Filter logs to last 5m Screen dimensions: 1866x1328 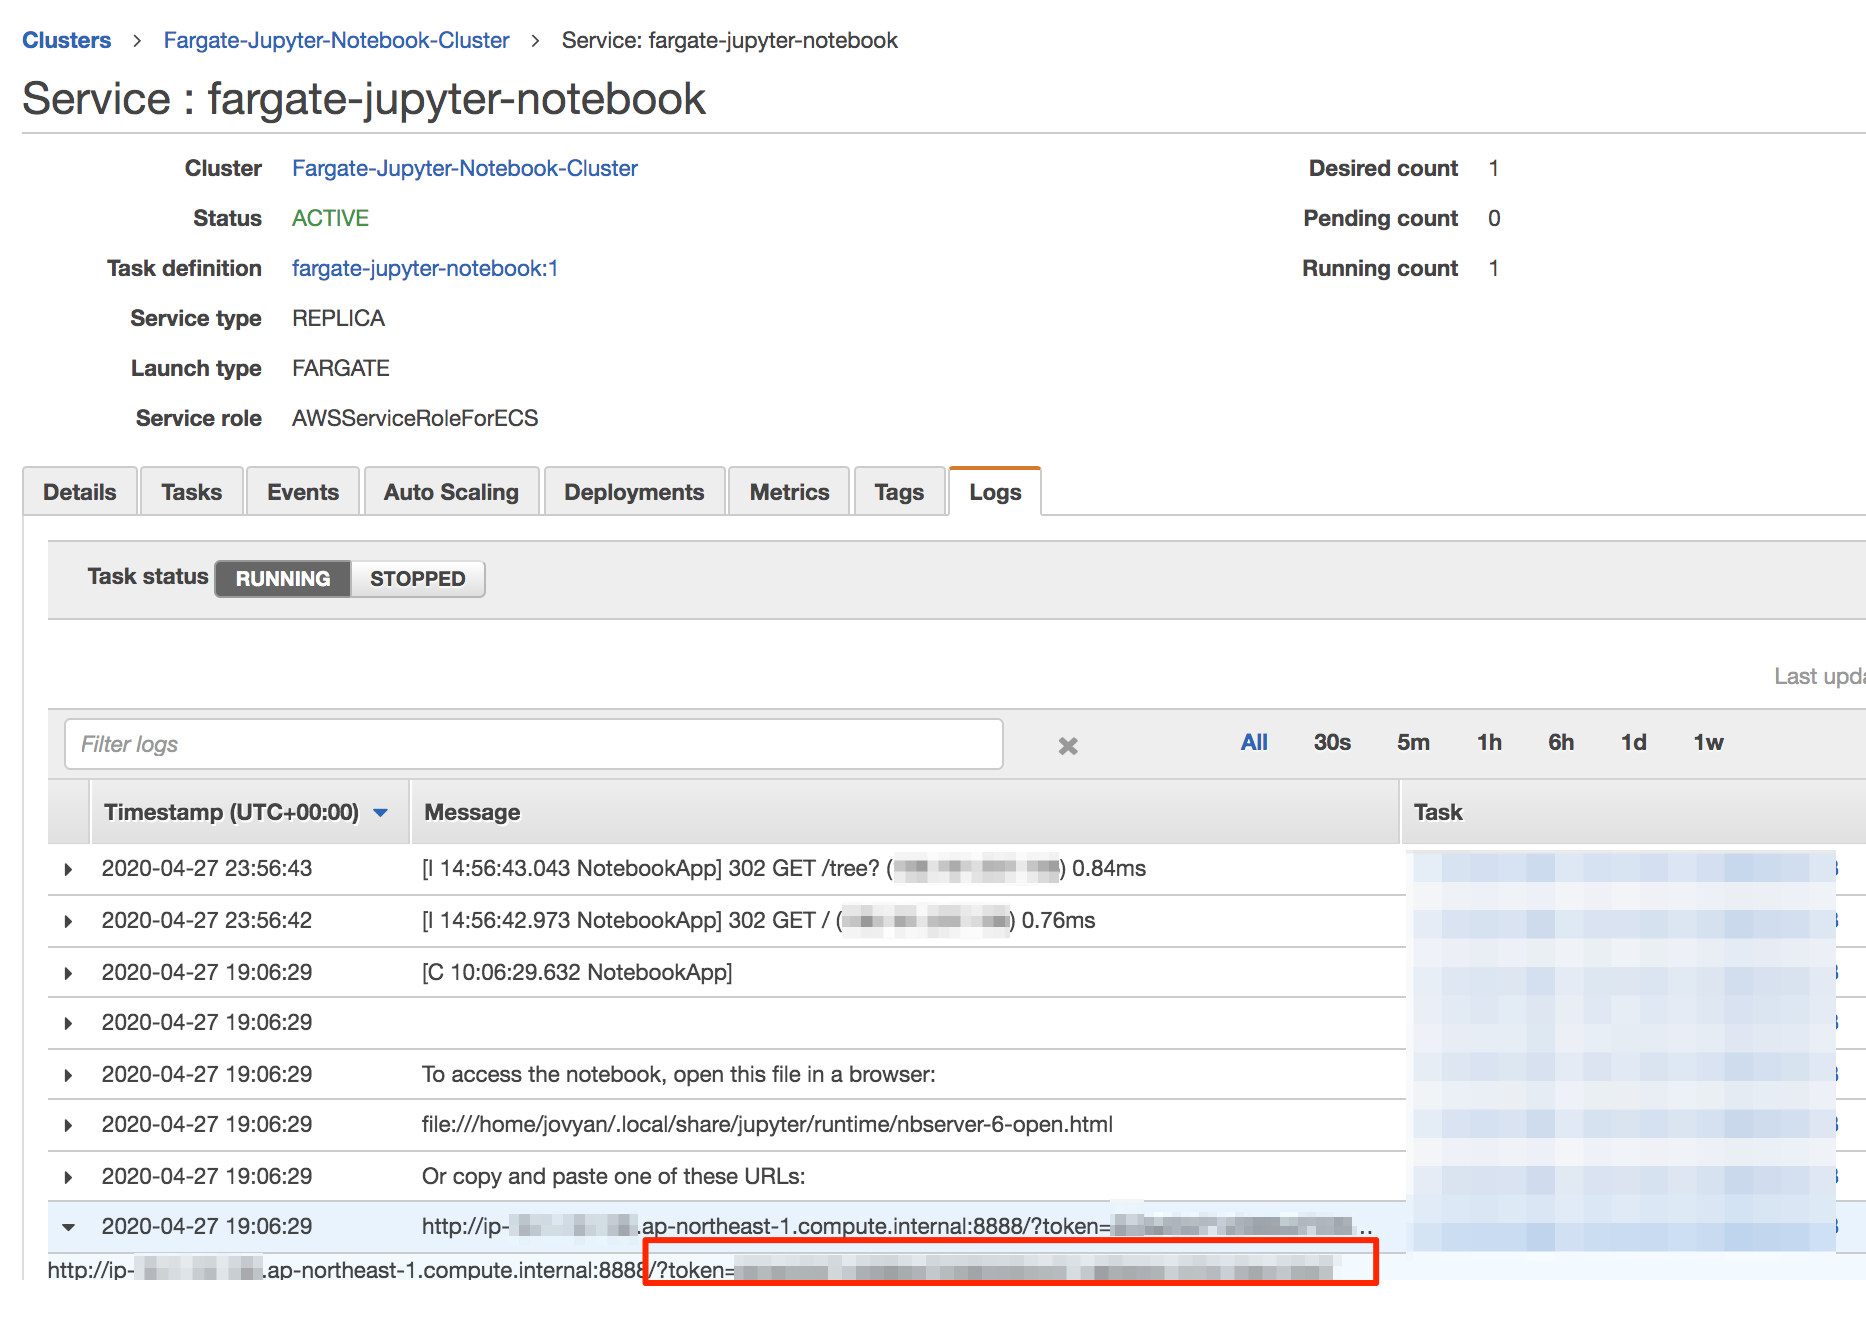[x=1413, y=742]
